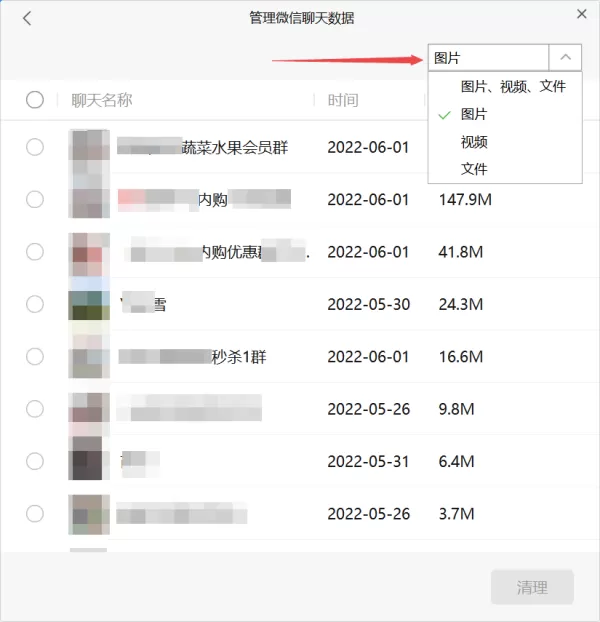The height and width of the screenshot is (622, 600).
Task: Close the chat data management dialog
Action: (x=581, y=14)
